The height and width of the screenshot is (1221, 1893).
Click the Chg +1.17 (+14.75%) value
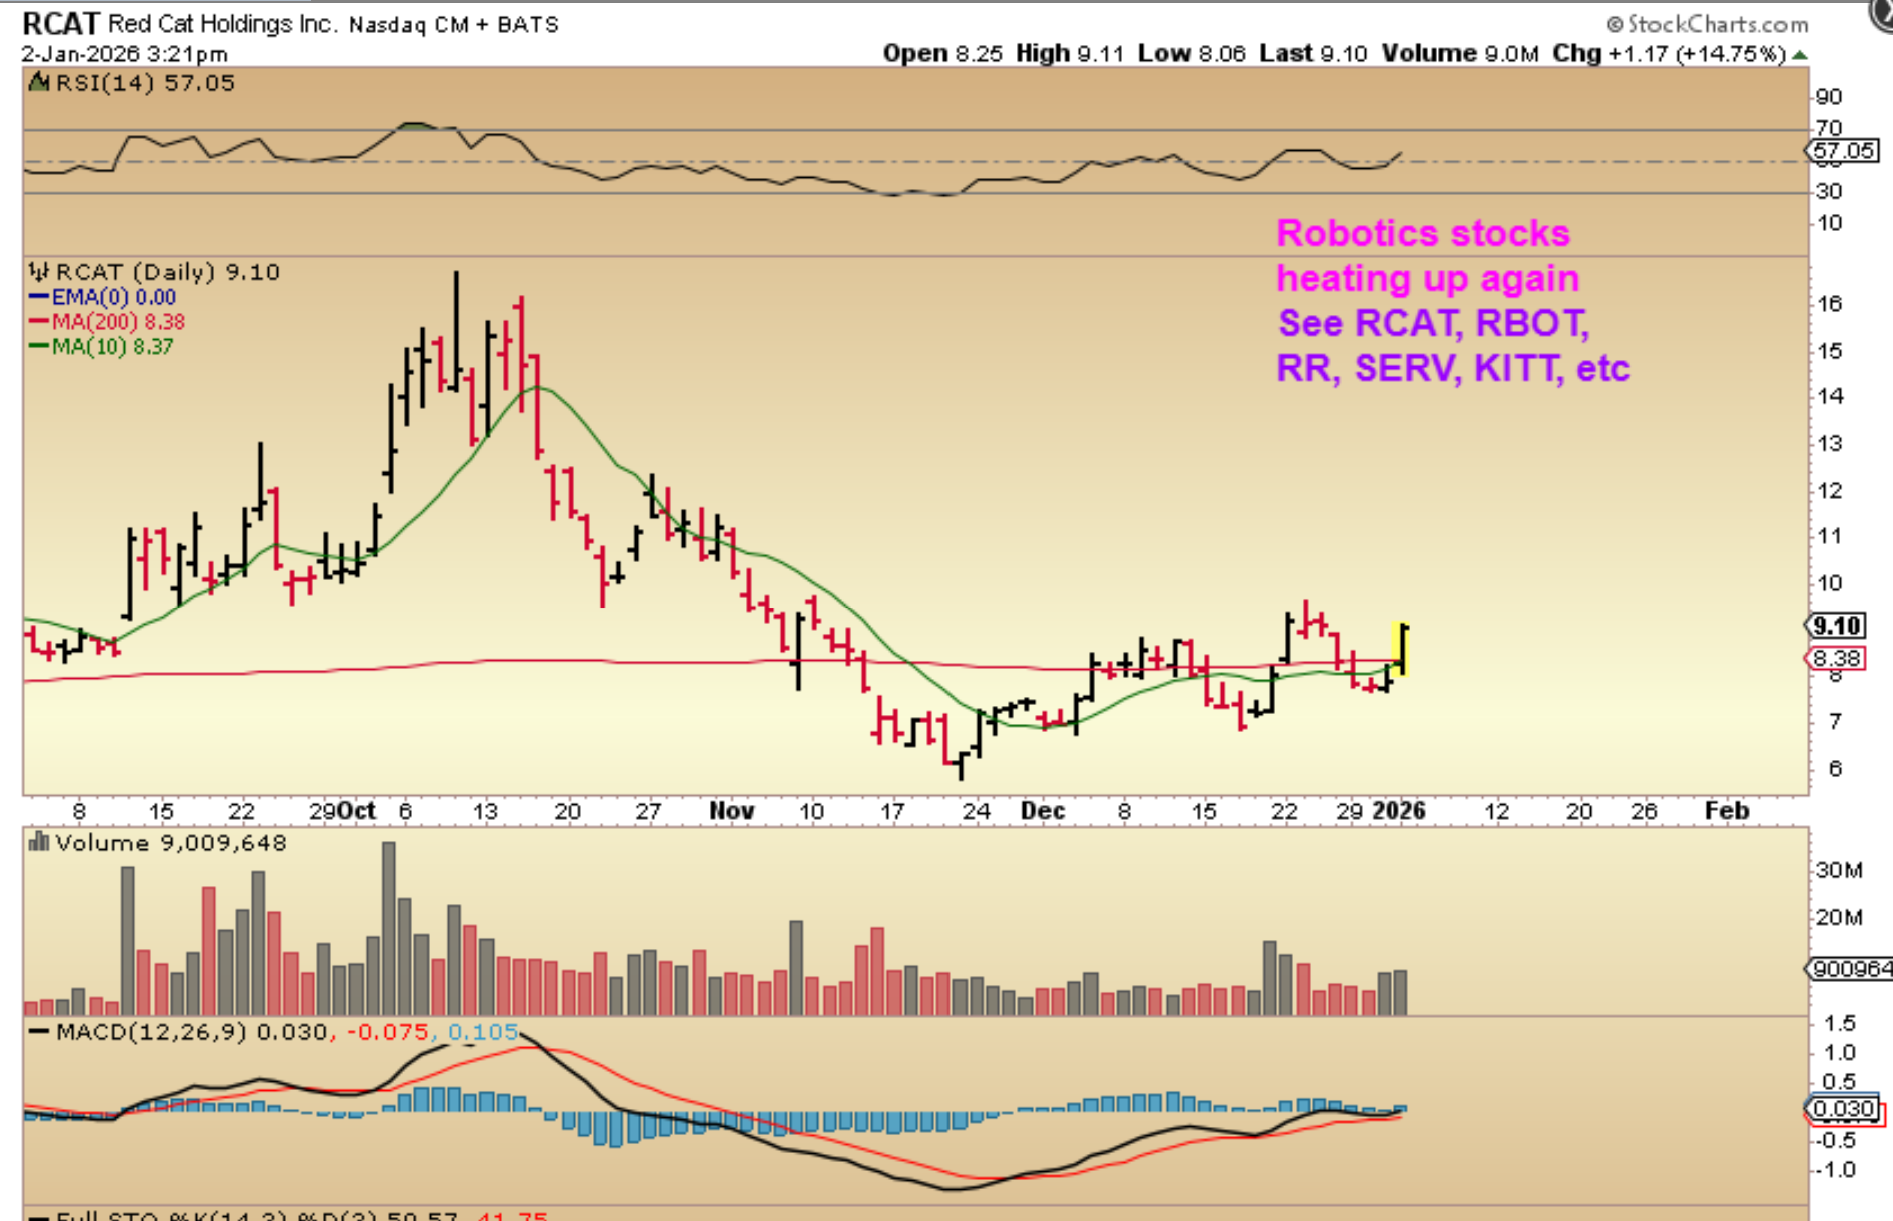click(1669, 54)
